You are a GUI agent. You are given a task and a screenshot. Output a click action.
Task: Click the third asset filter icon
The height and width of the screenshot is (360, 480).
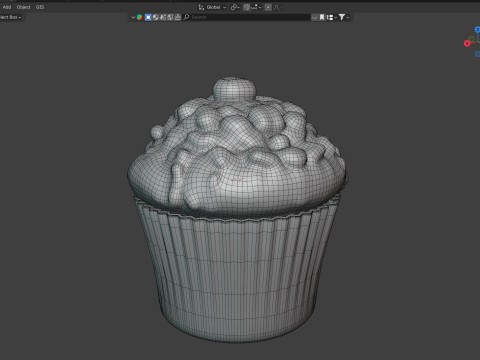[163, 17]
